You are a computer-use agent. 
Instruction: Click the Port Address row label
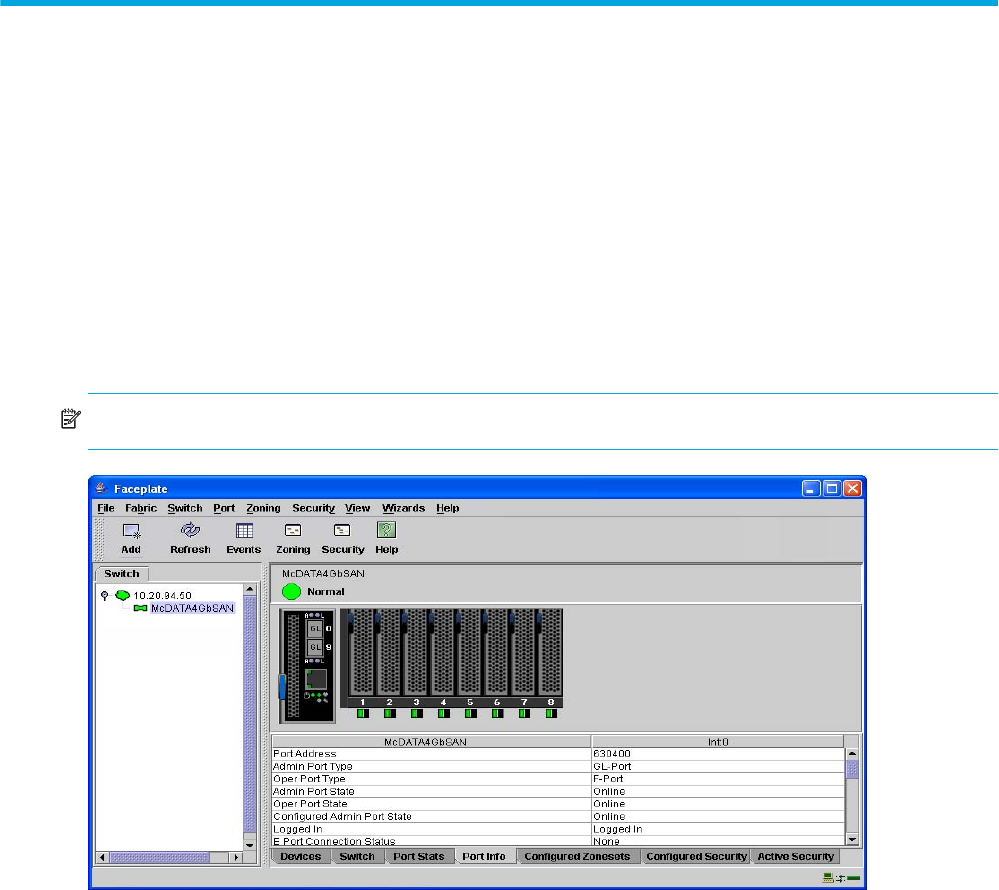click(305, 754)
